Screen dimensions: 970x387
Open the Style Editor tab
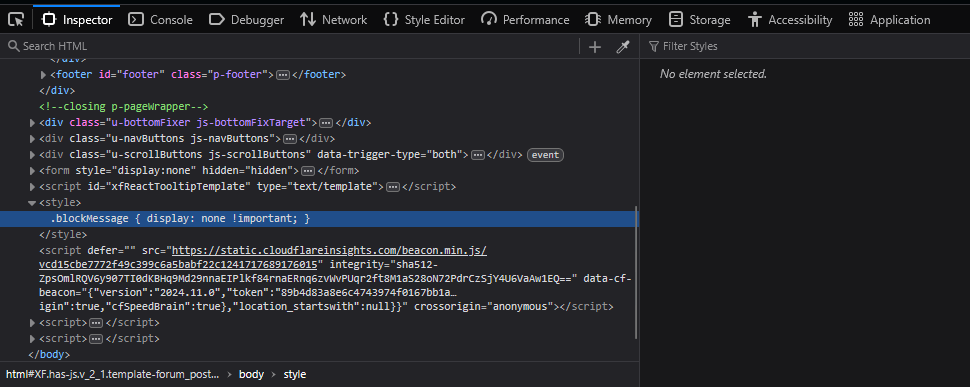424,20
